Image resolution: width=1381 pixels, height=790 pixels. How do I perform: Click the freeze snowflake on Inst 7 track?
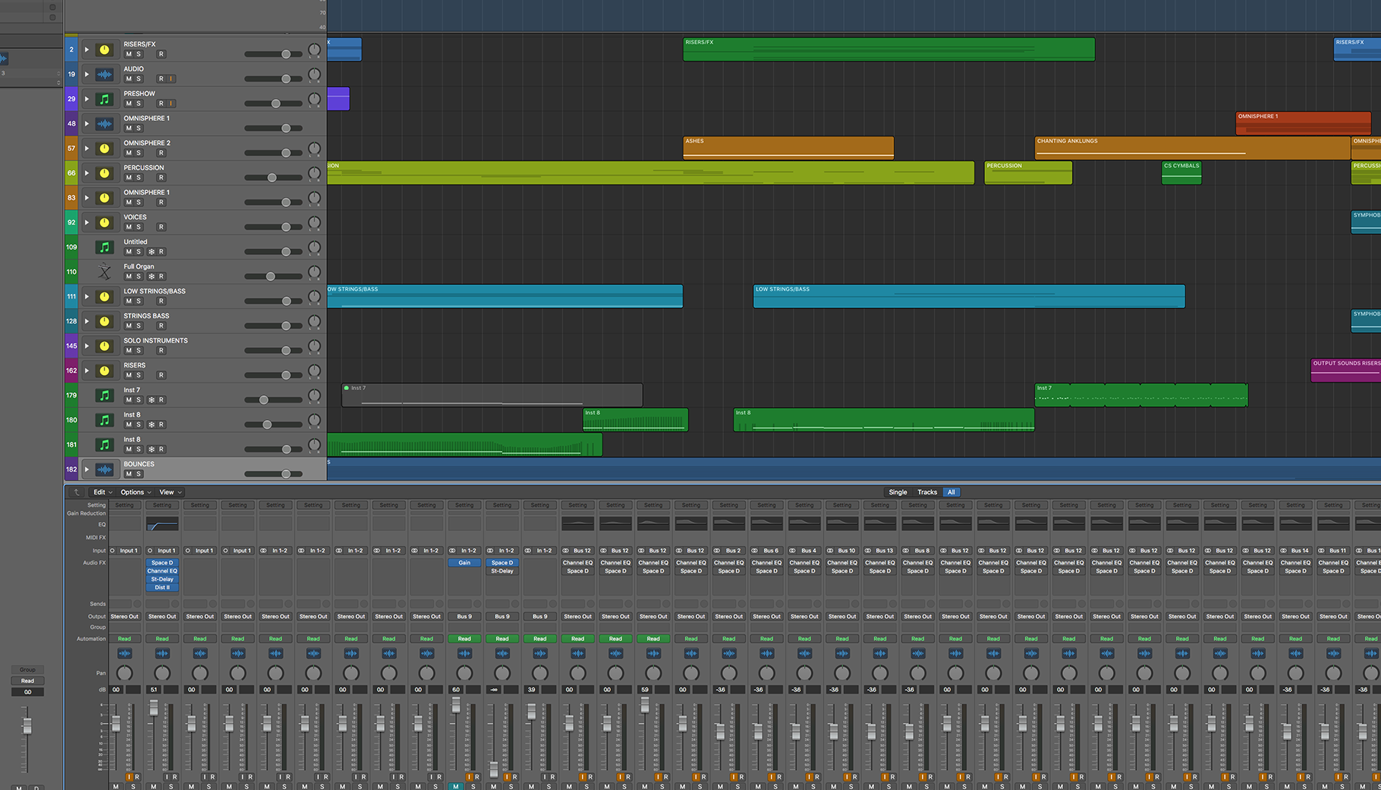(151, 400)
